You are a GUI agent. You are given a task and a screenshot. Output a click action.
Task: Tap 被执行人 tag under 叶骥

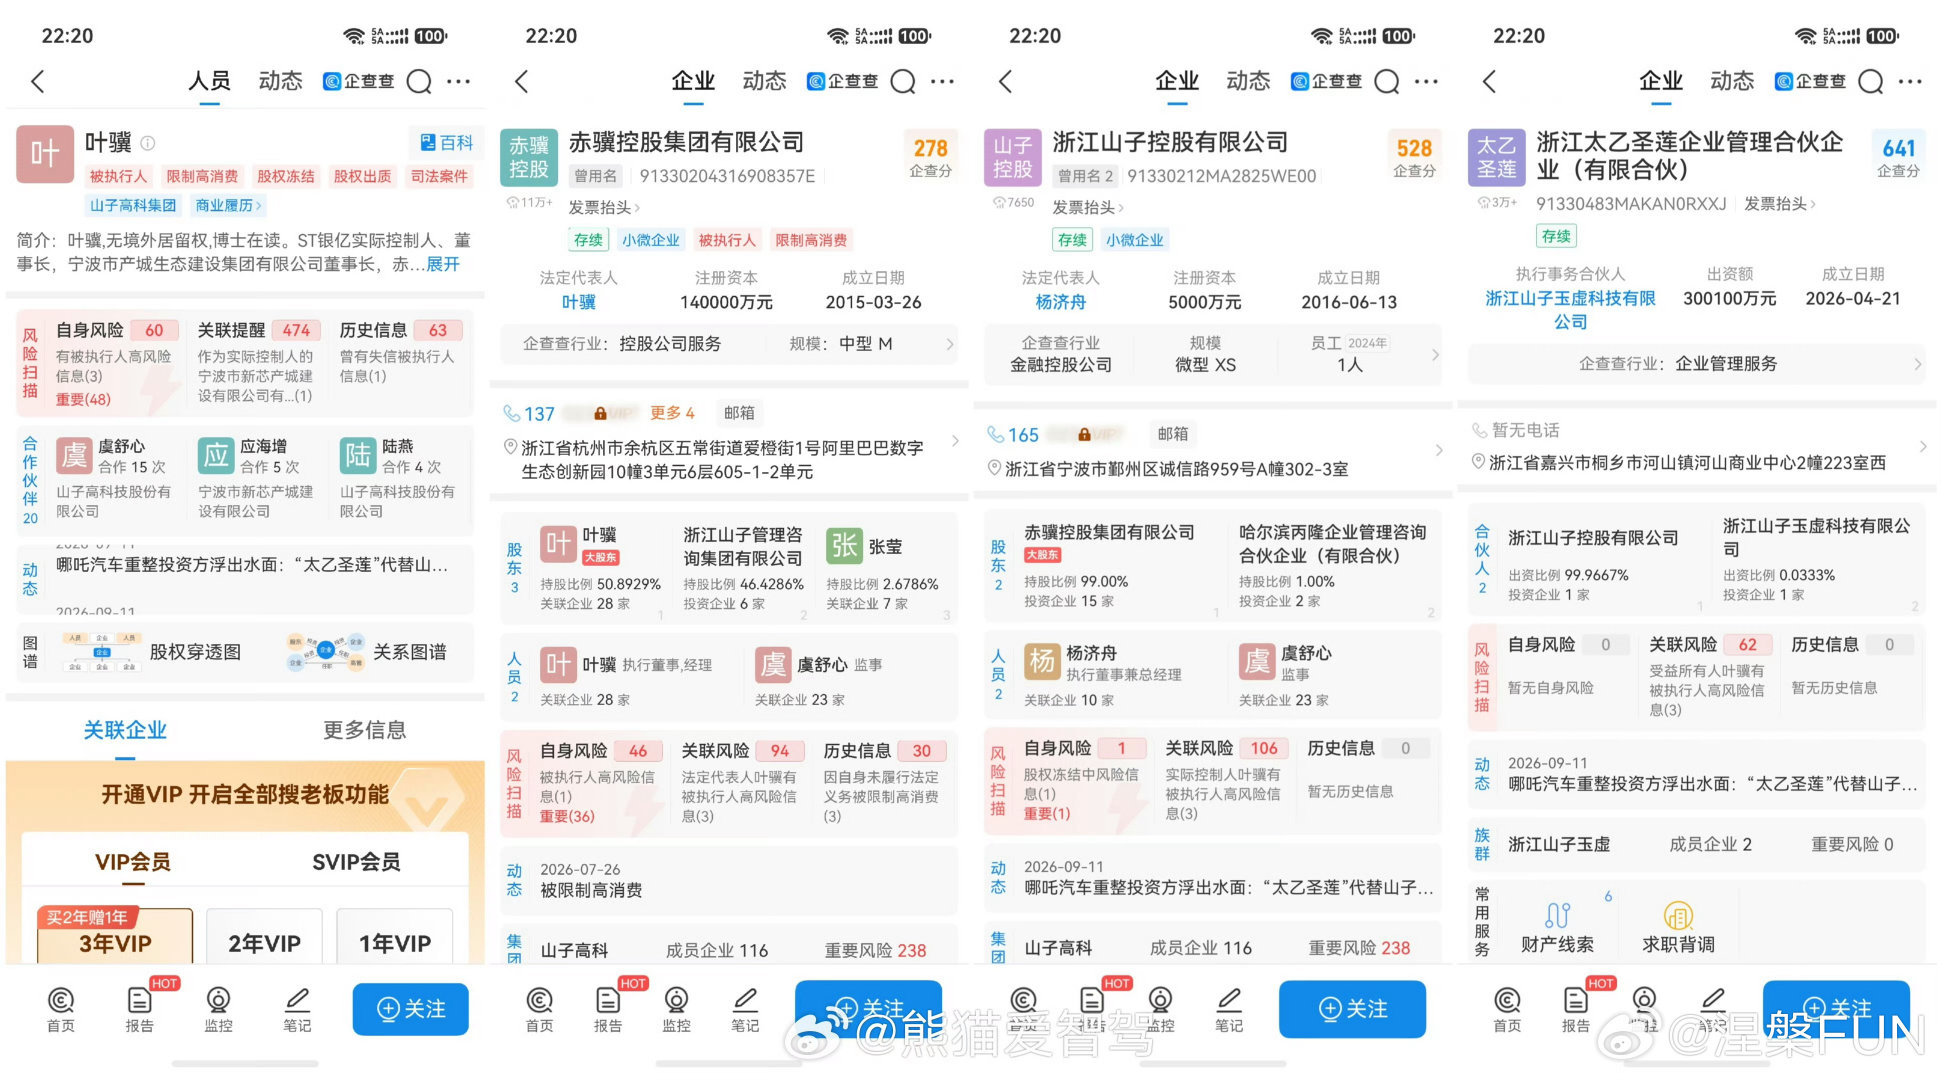(118, 176)
